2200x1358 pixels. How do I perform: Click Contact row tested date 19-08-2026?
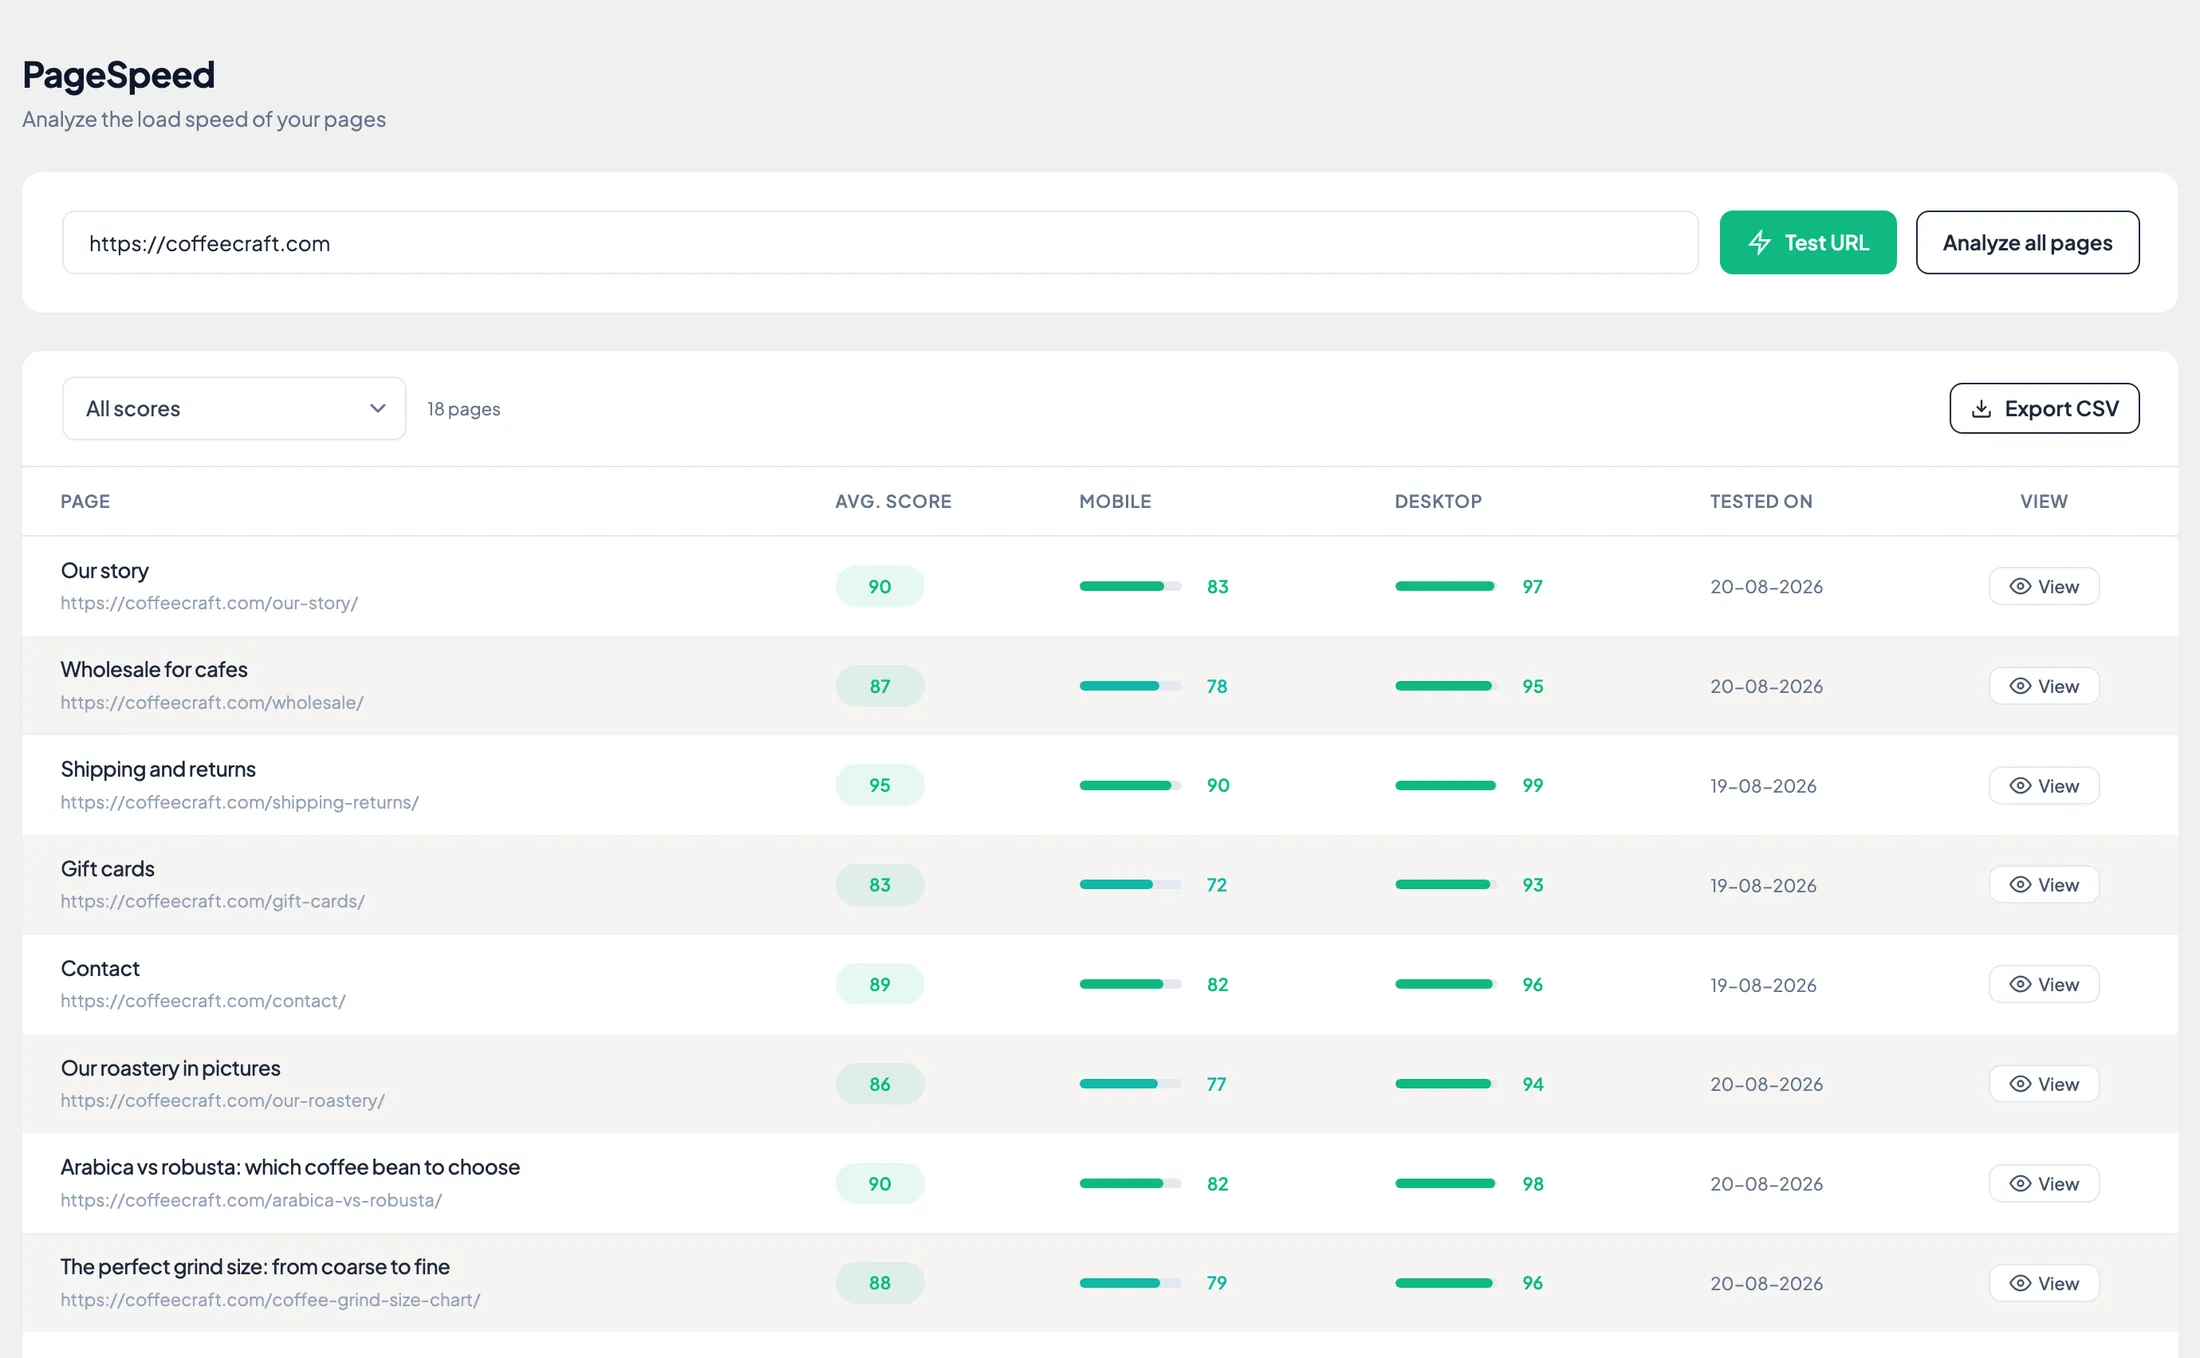(1763, 985)
